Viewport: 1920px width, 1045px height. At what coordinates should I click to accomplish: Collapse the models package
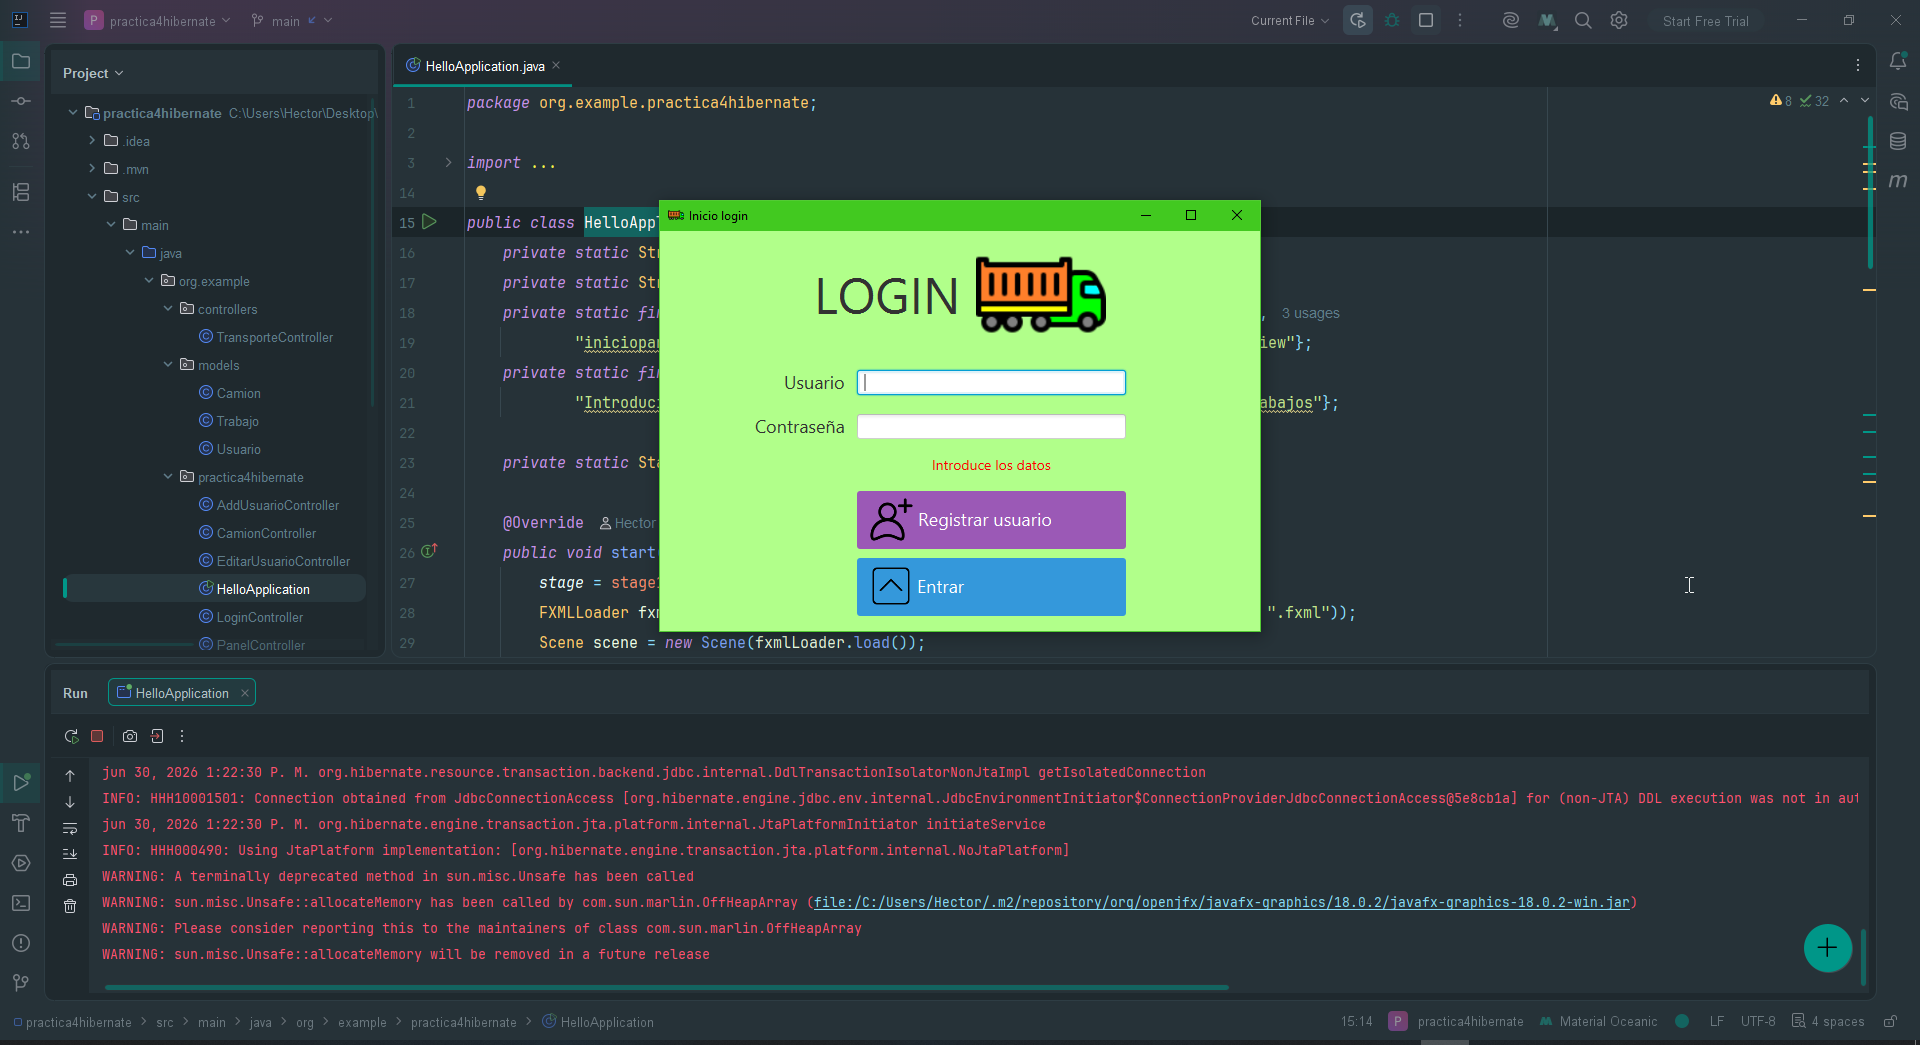[168, 365]
